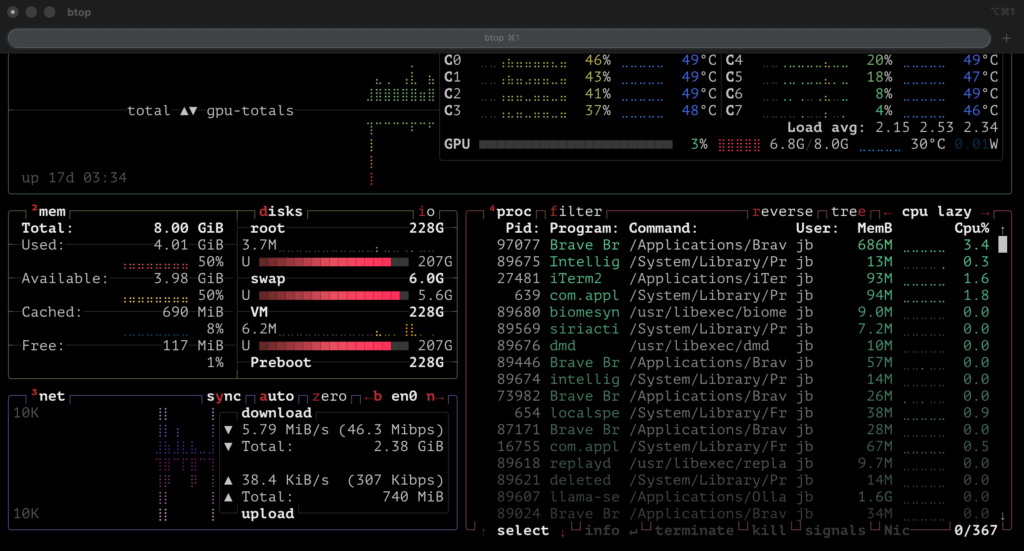The height and width of the screenshot is (551, 1024).
Task: Click the root disk usage bar
Action: pyautogui.click(x=334, y=262)
